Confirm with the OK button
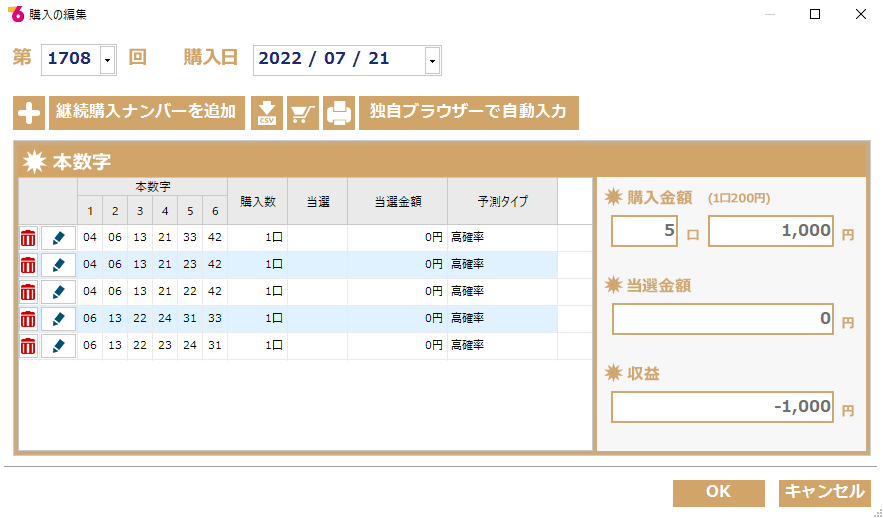Image resolution: width=883 pixels, height=518 pixels. click(719, 493)
